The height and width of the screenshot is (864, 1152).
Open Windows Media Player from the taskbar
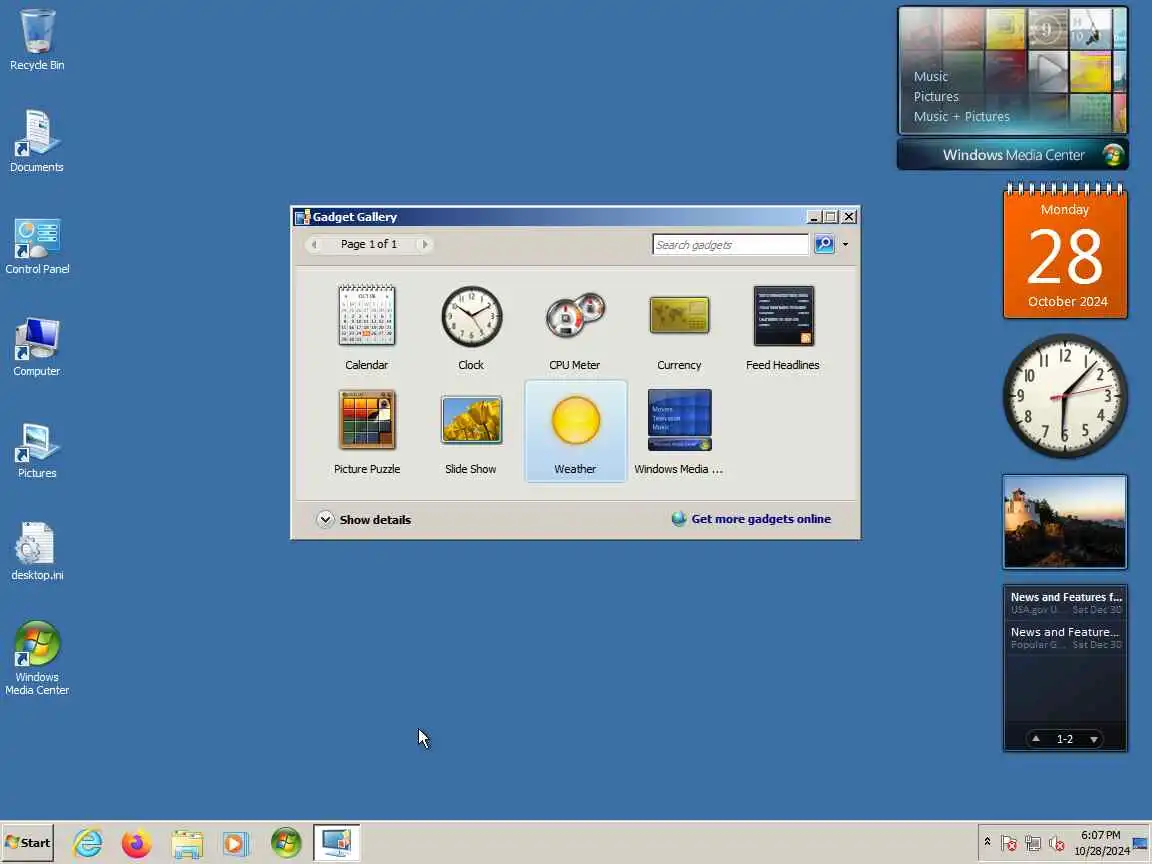click(x=236, y=843)
